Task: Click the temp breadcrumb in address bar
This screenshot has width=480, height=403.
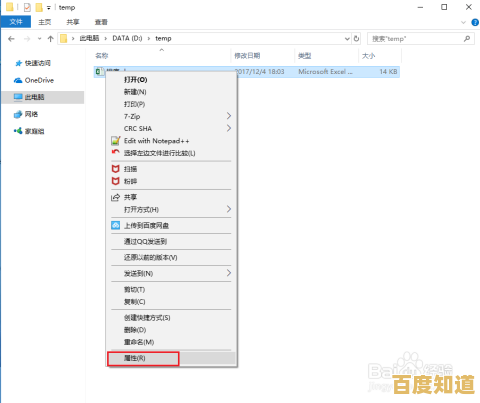Action: tap(163, 38)
